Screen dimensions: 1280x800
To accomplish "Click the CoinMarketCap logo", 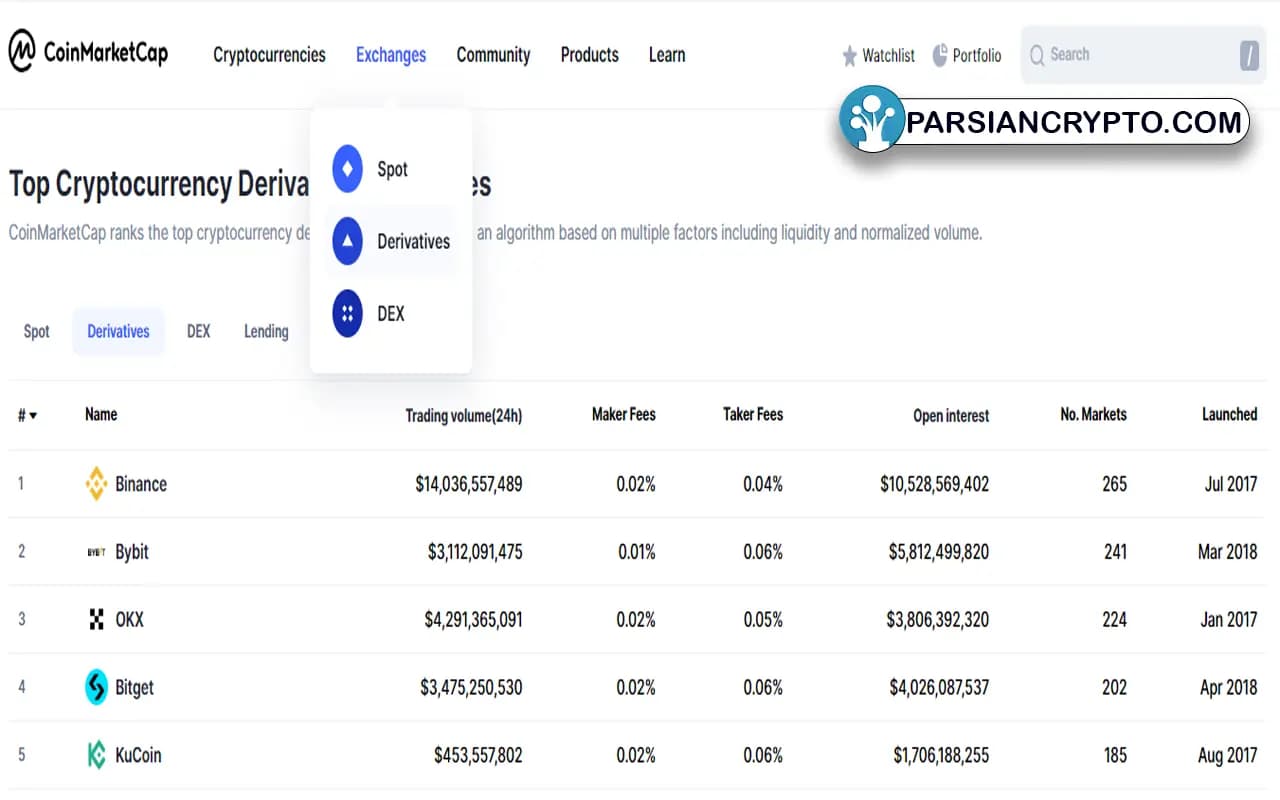I will (88, 51).
